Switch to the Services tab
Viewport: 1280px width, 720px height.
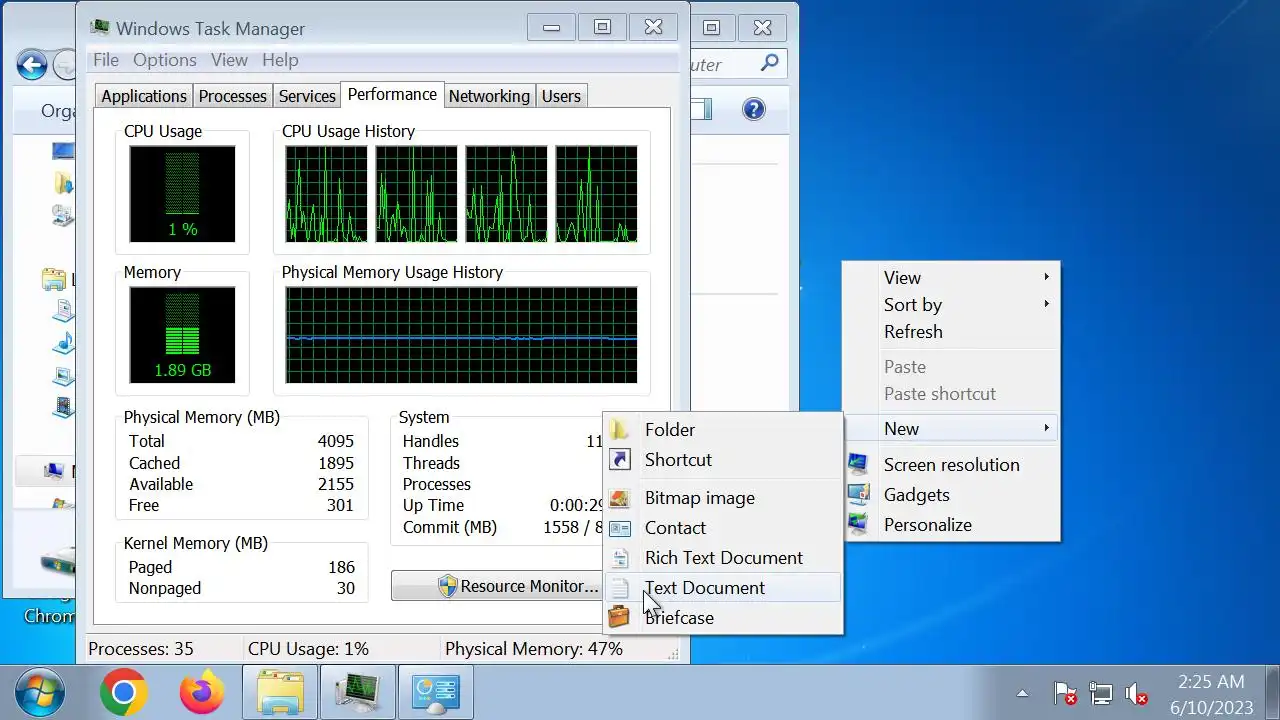click(x=307, y=96)
